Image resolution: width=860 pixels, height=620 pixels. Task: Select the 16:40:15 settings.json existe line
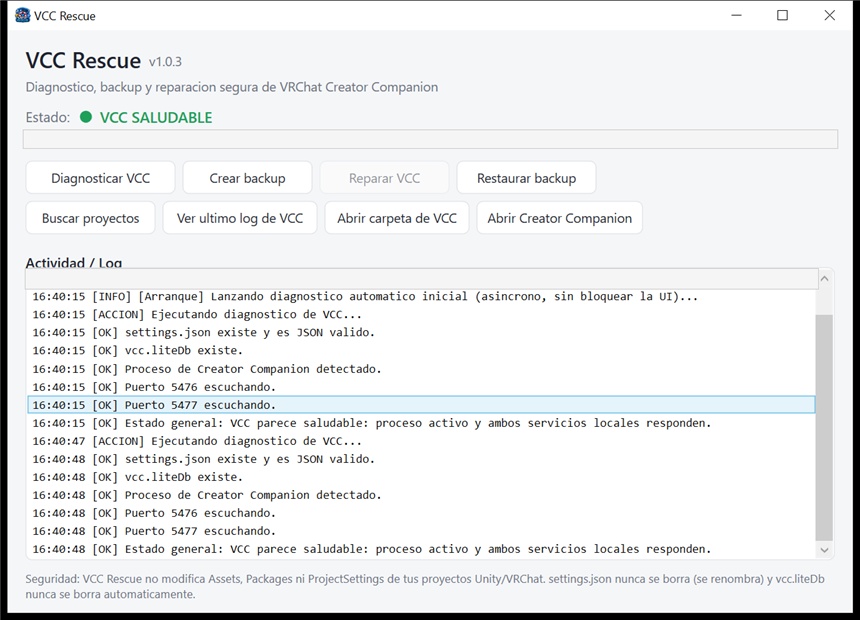(421, 332)
